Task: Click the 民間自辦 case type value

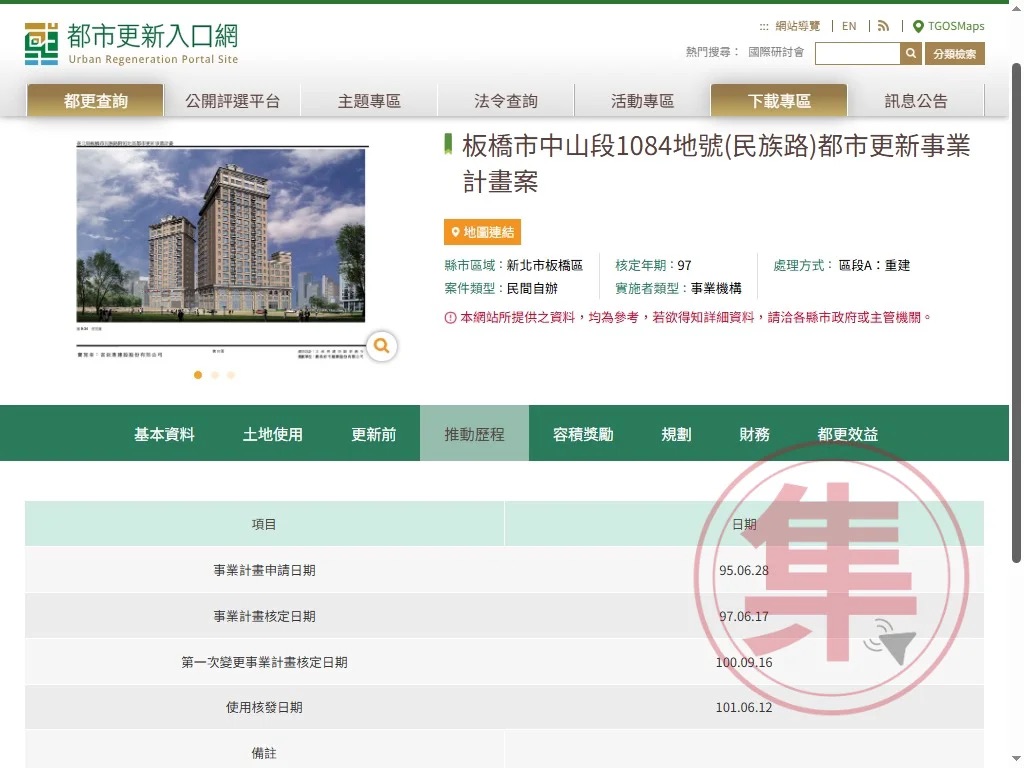Action: point(532,288)
